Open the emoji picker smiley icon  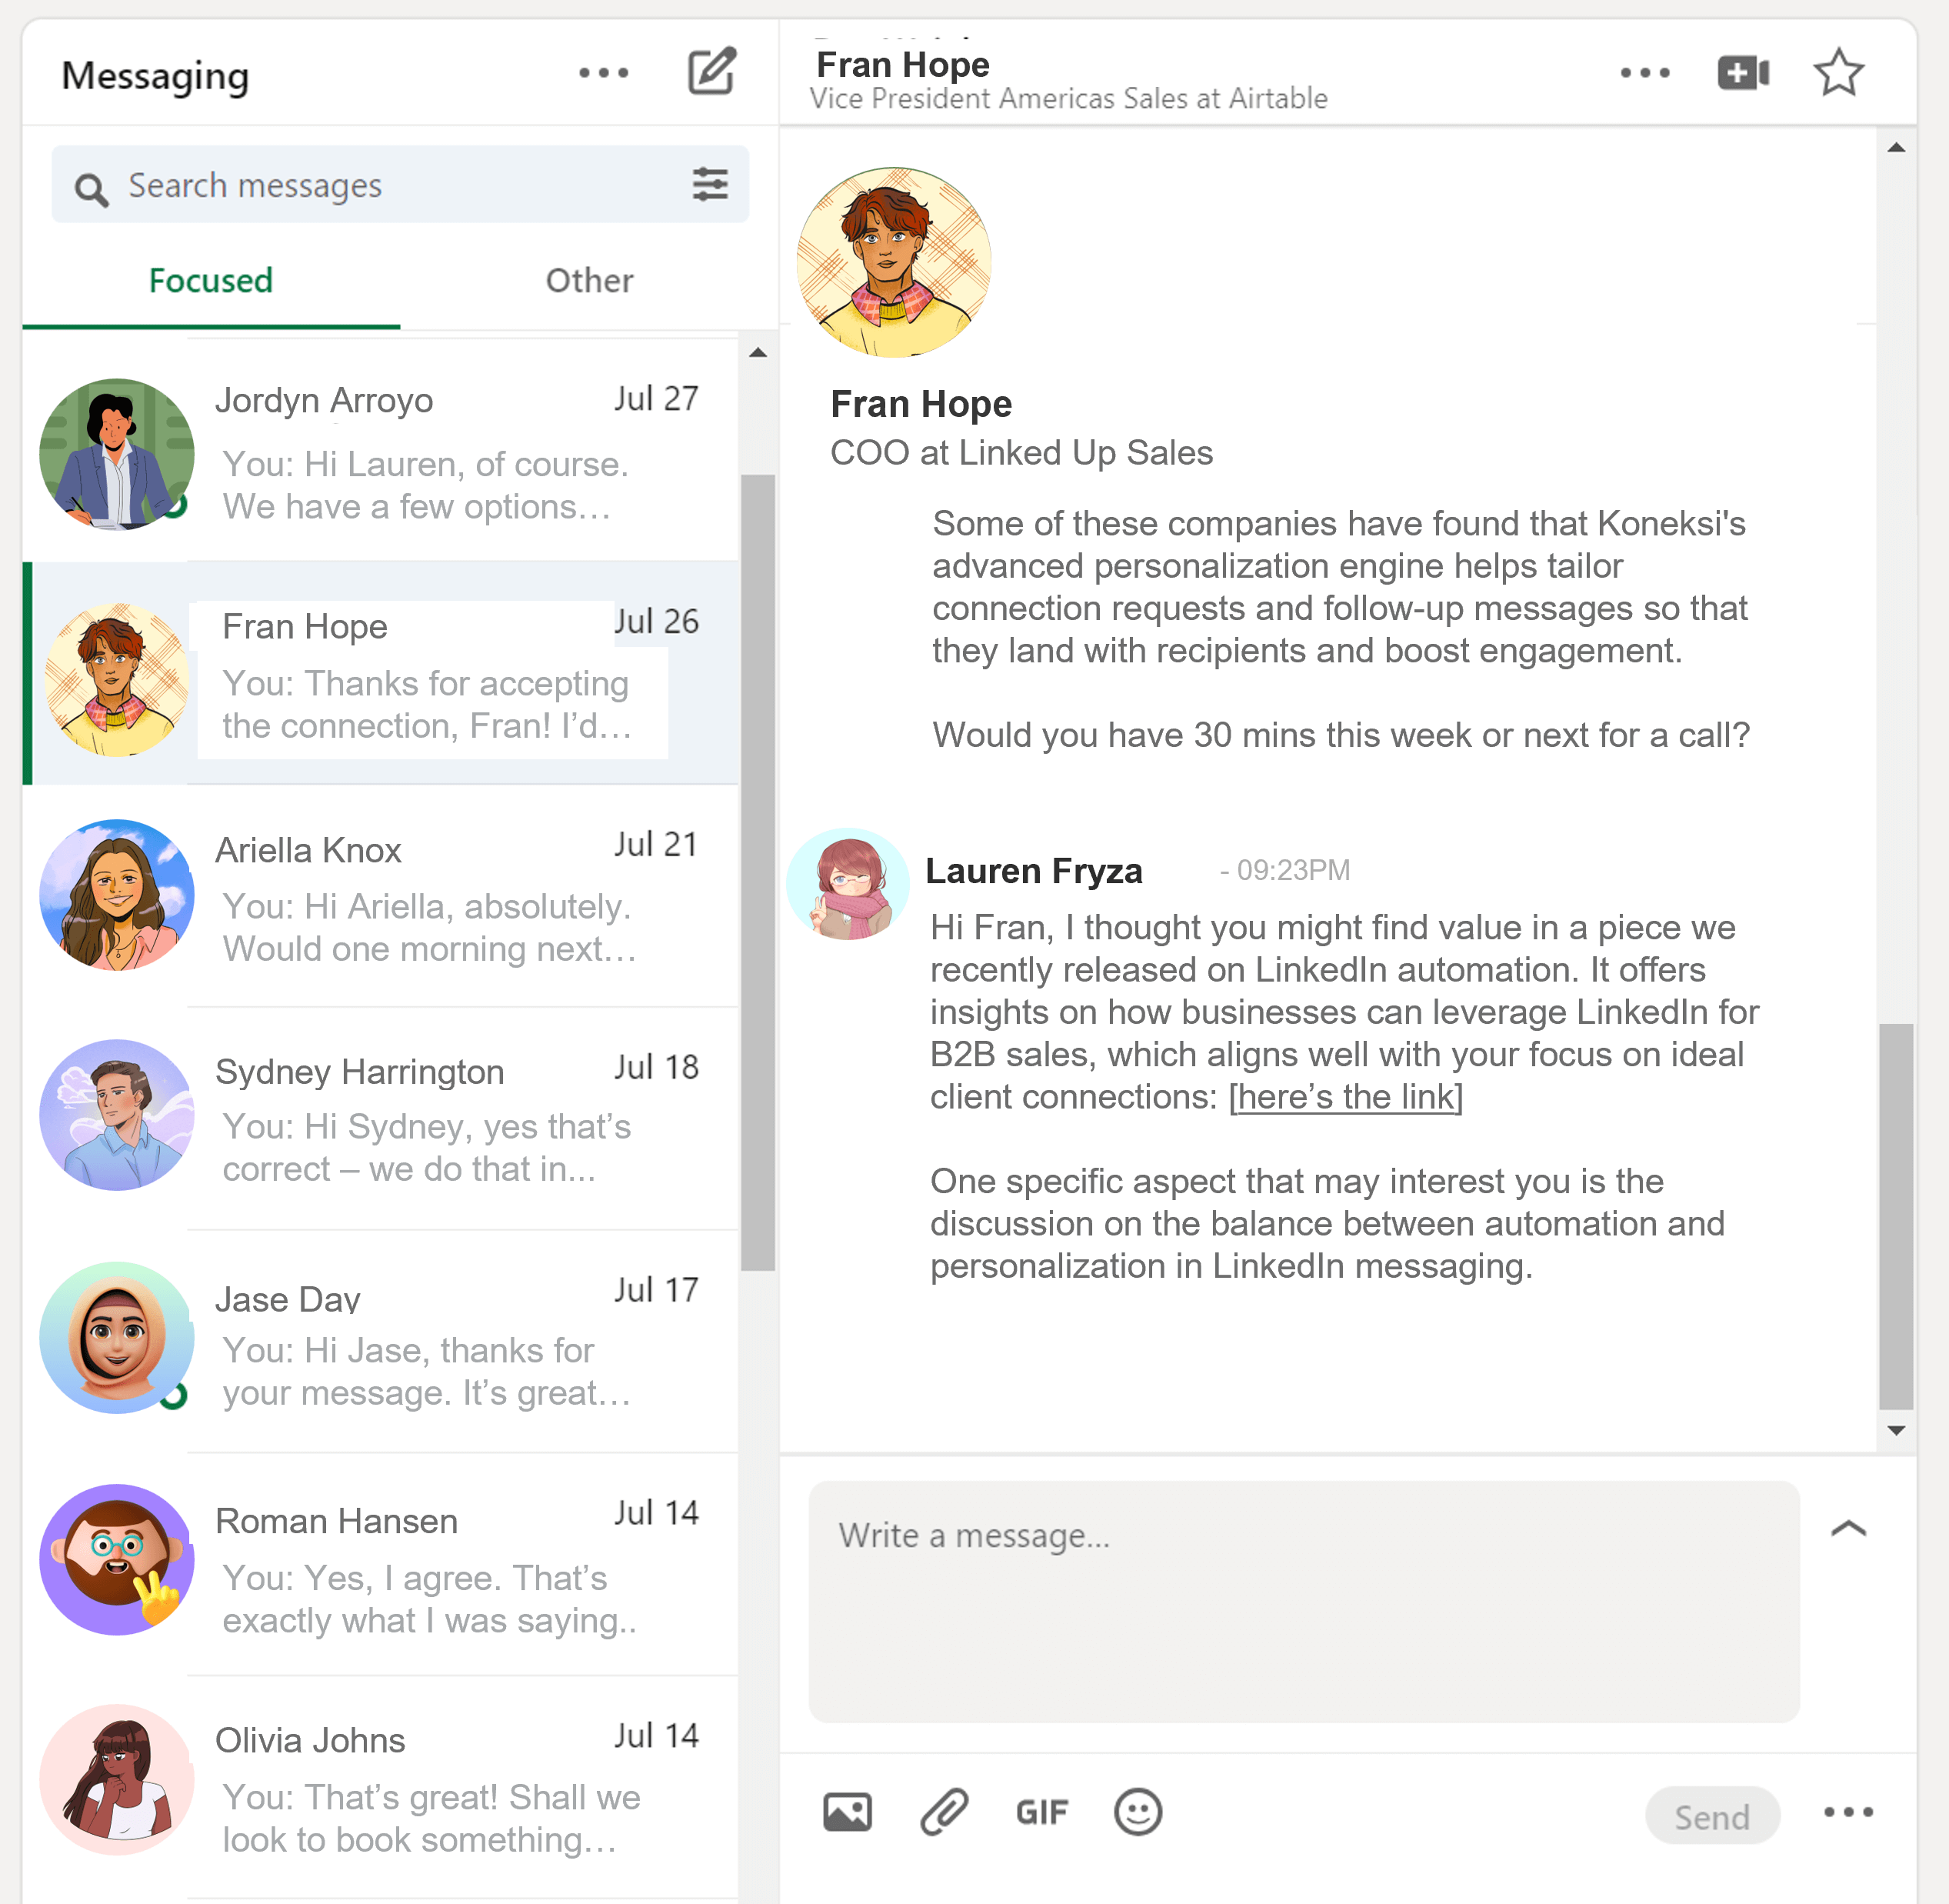tap(1137, 1811)
